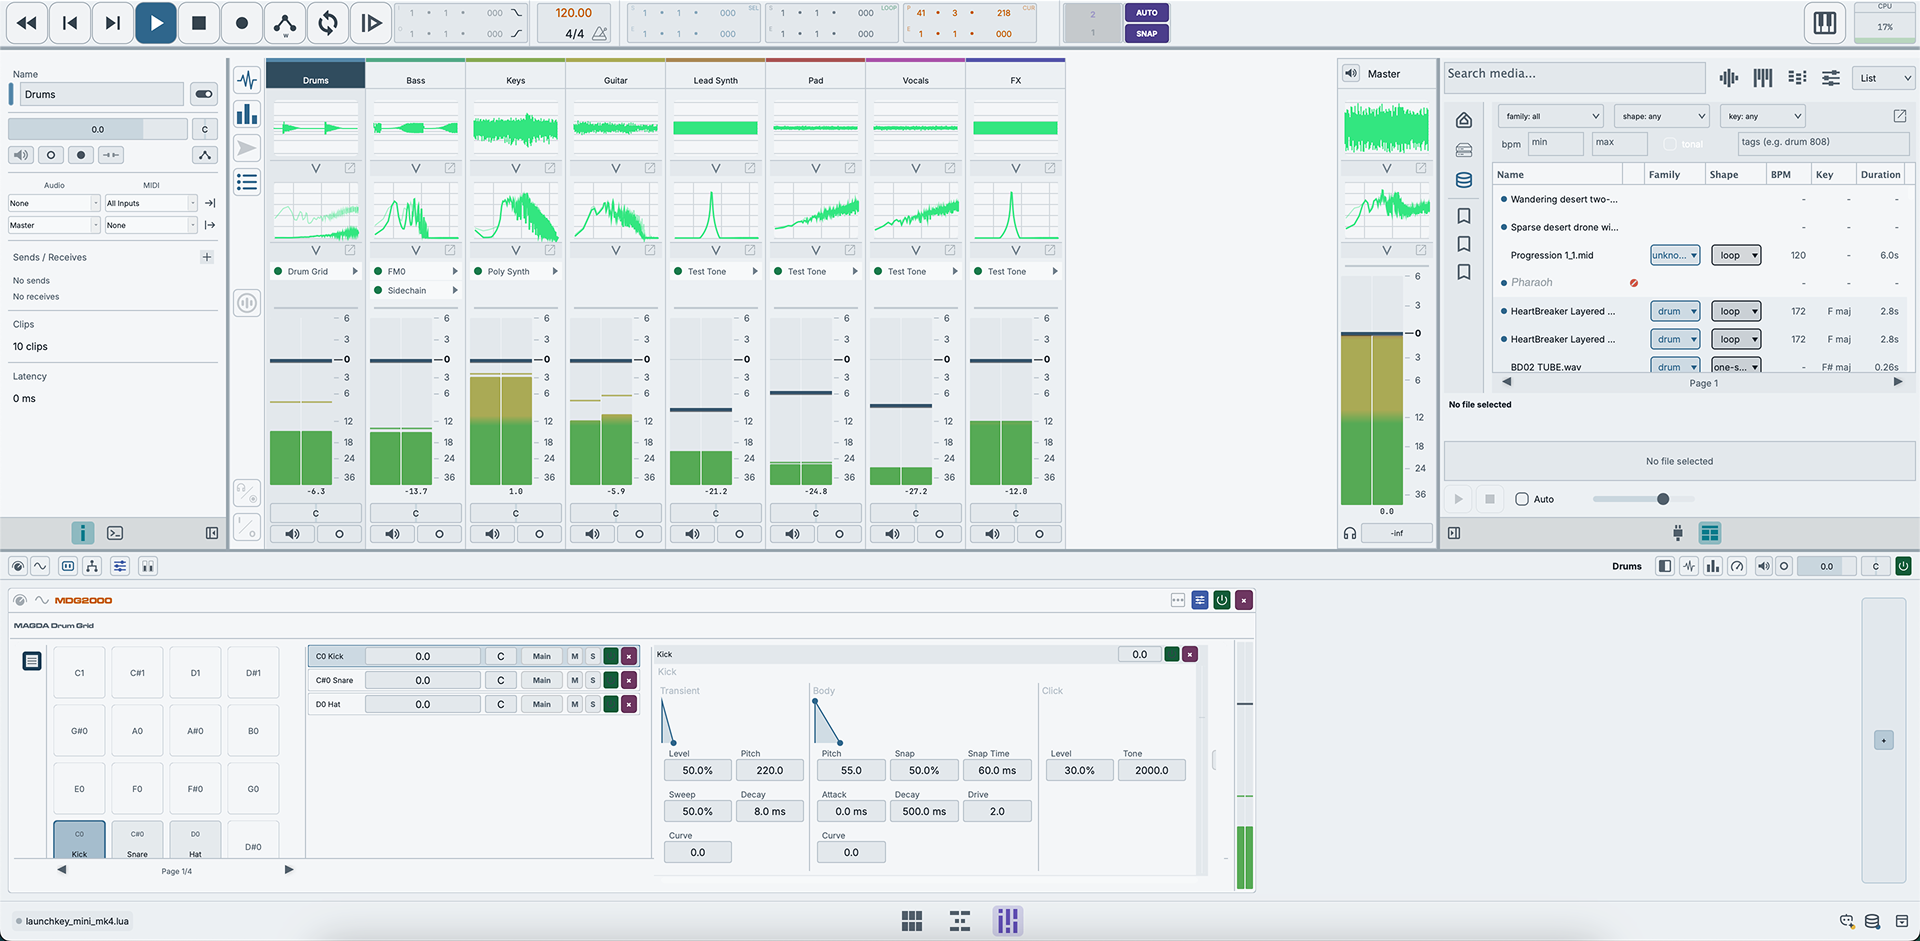
Task: Open the shape: any dropdown
Action: pyautogui.click(x=1662, y=116)
